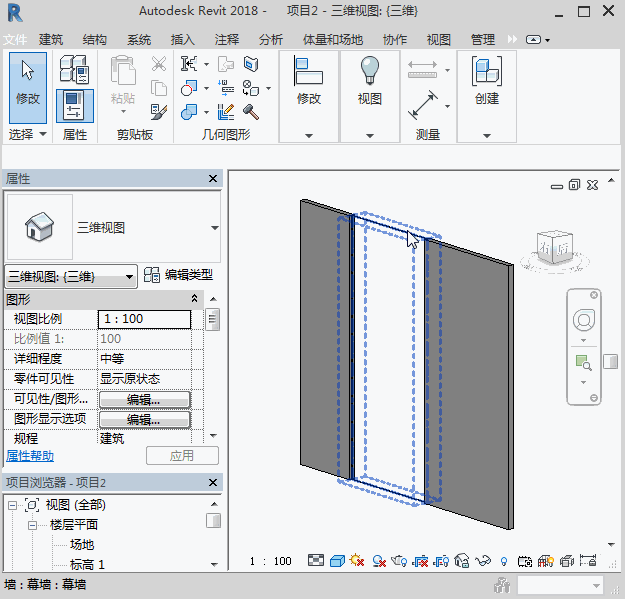The width and height of the screenshot is (625, 599).
Task: Click Detail Level icon in view bar
Action: click(316, 561)
